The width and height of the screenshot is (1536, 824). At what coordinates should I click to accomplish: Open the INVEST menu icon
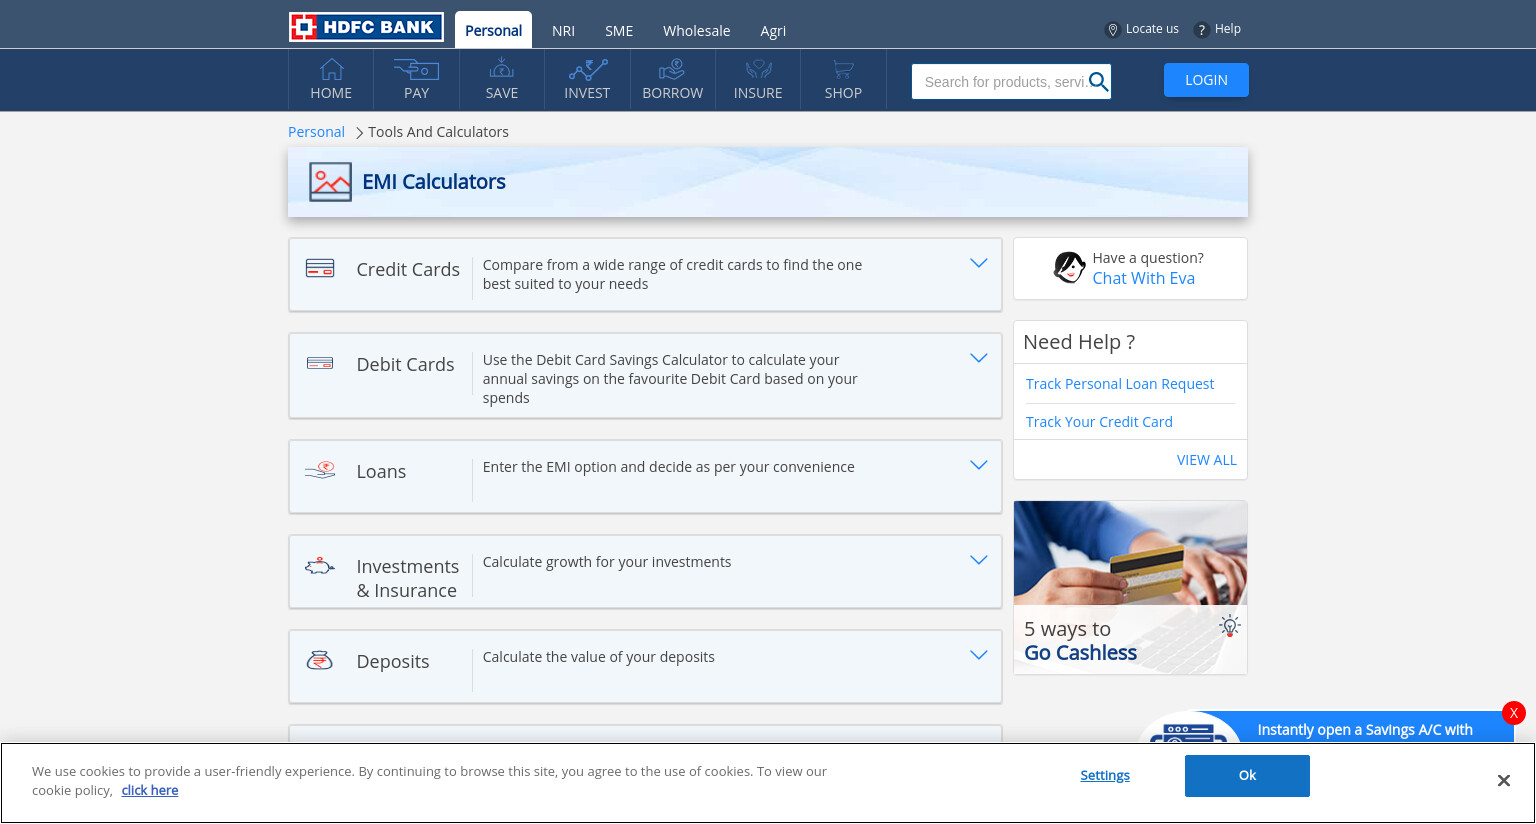588,69
